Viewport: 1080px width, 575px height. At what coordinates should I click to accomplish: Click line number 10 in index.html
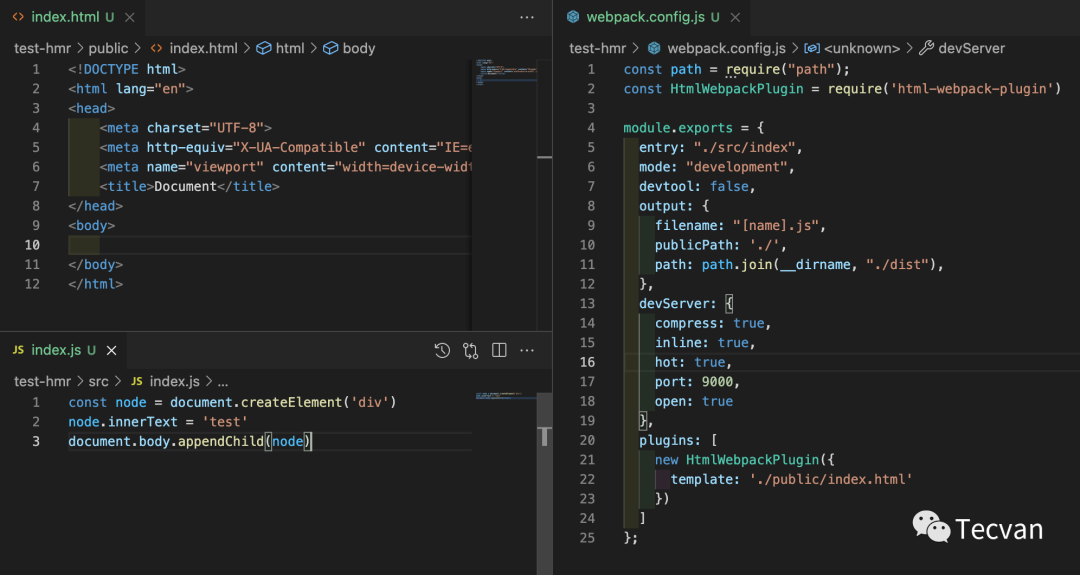click(32, 245)
